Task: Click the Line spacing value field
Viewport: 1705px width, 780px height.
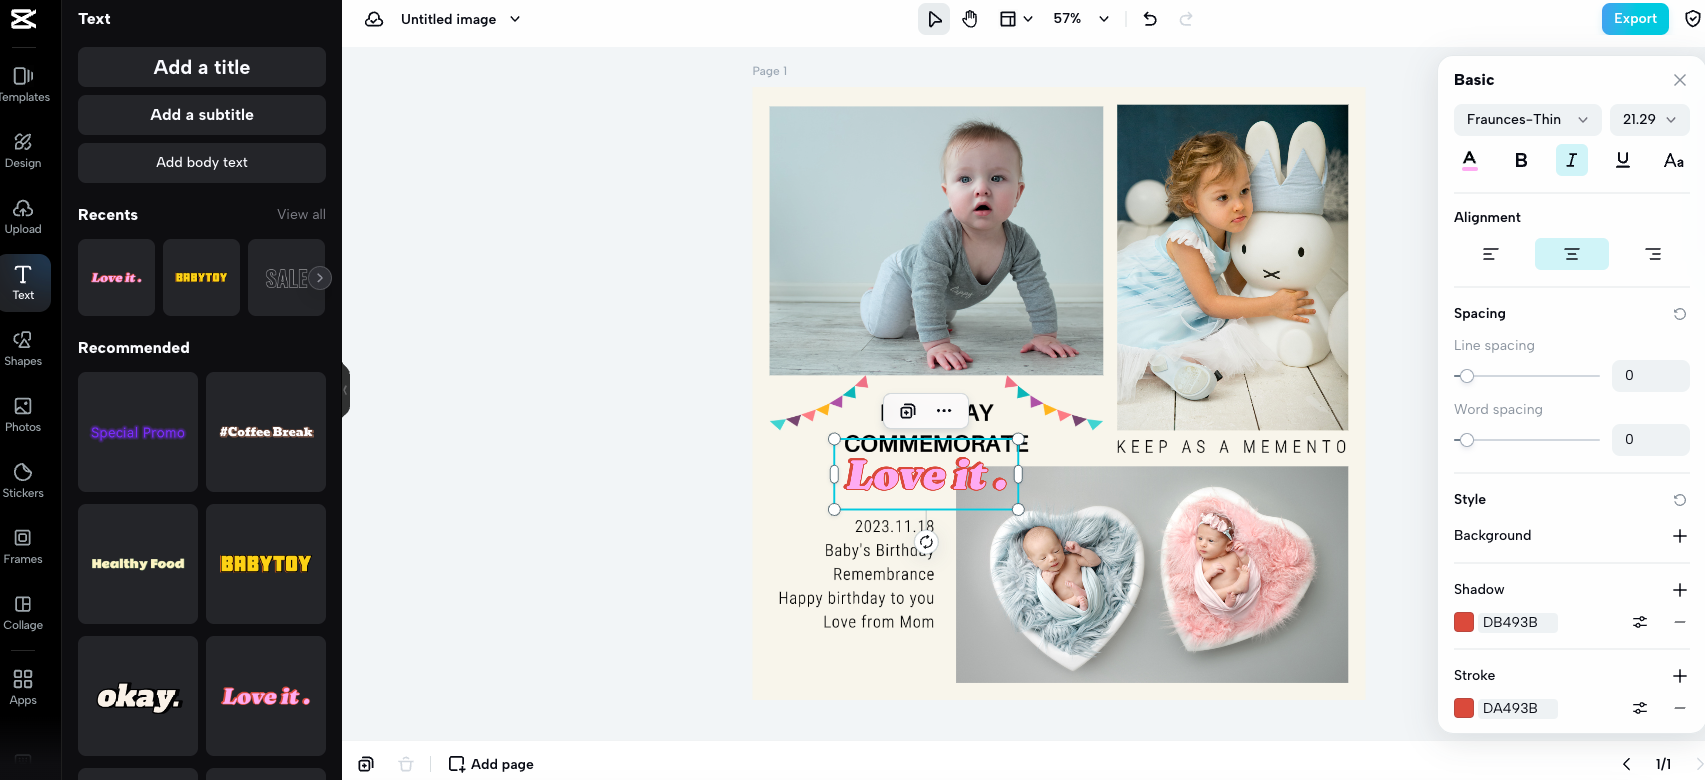Action: 1651,376
